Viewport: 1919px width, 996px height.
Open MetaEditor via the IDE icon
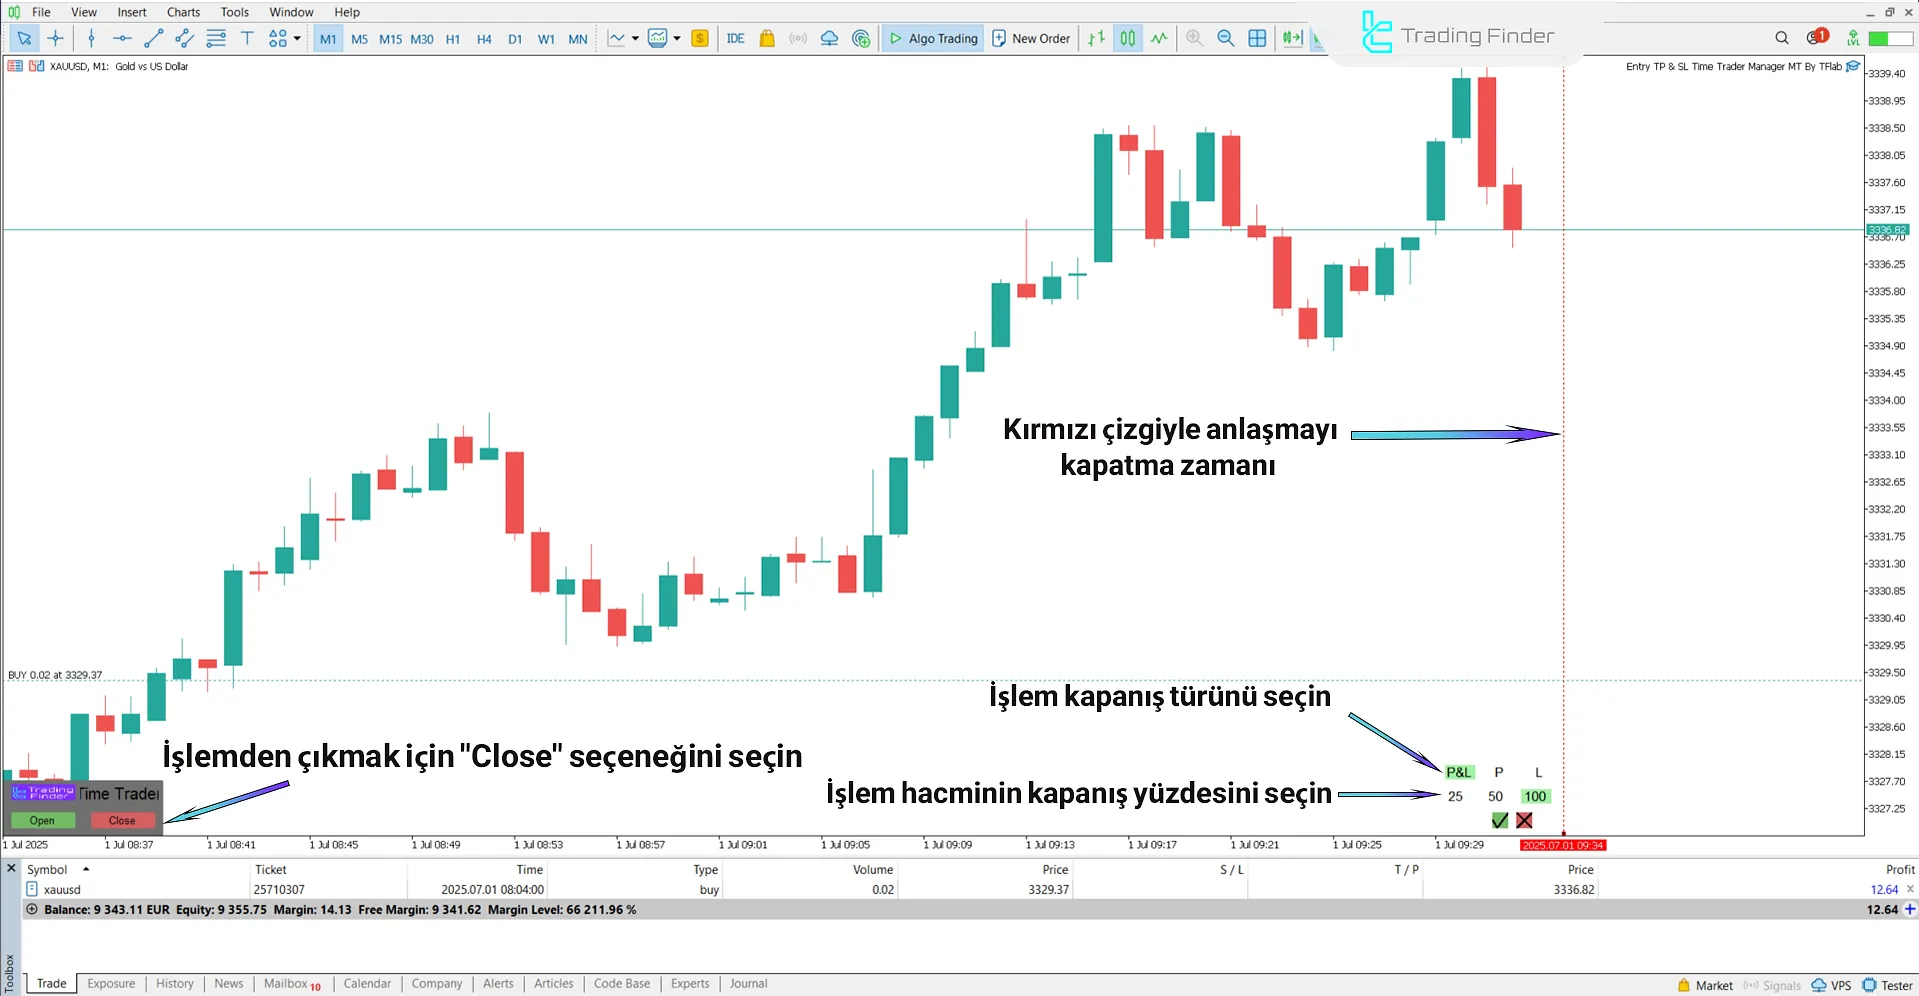click(736, 38)
